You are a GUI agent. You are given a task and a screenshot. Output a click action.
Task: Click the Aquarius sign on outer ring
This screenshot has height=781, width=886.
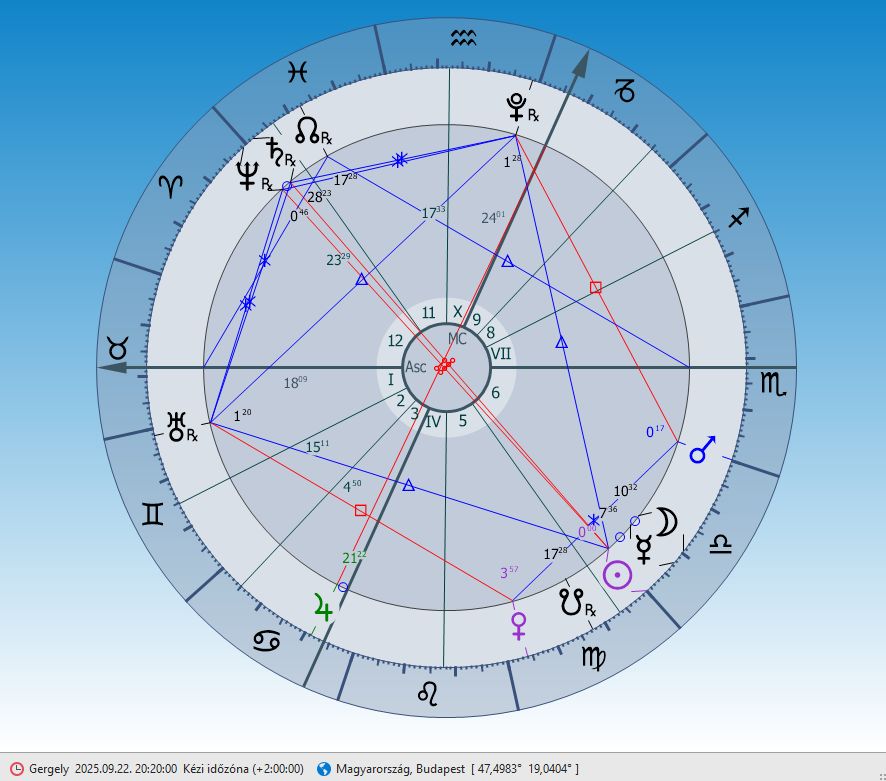(463, 39)
